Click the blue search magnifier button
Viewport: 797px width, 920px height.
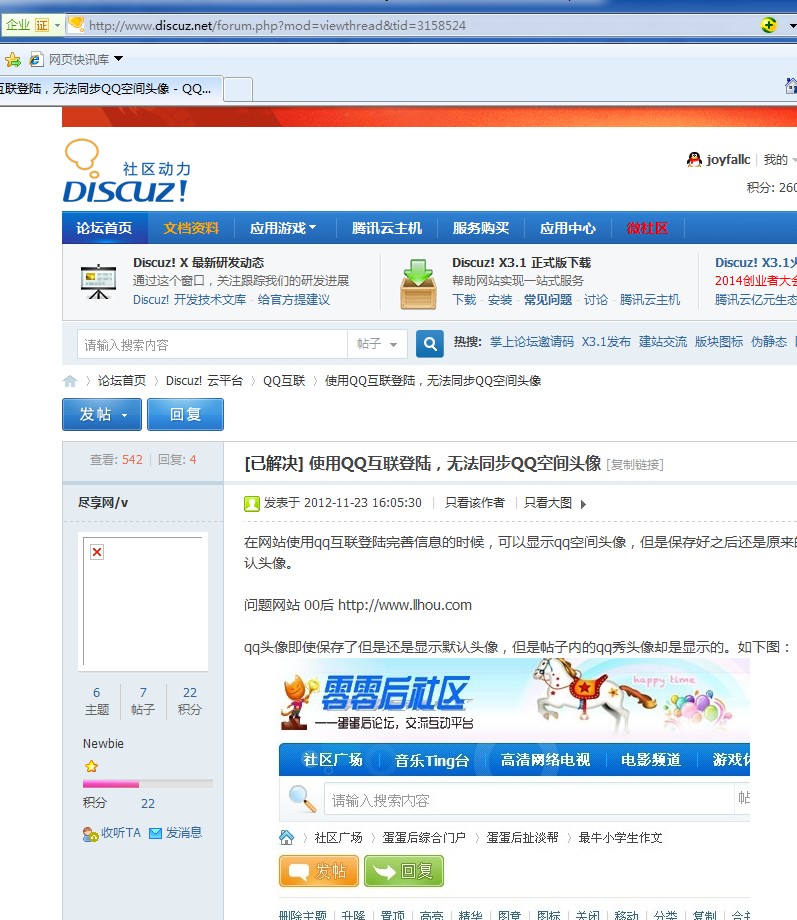coord(430,344)
